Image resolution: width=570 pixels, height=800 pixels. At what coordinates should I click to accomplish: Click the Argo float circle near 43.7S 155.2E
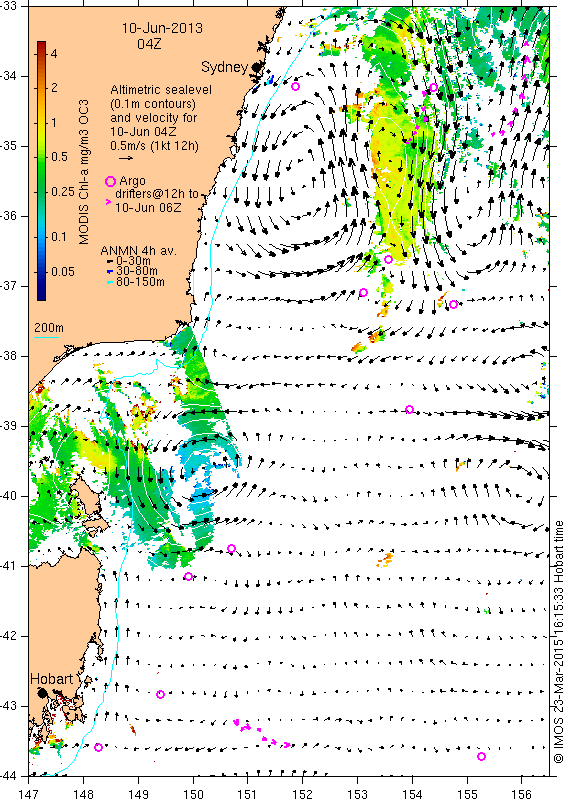coord(481,756)
